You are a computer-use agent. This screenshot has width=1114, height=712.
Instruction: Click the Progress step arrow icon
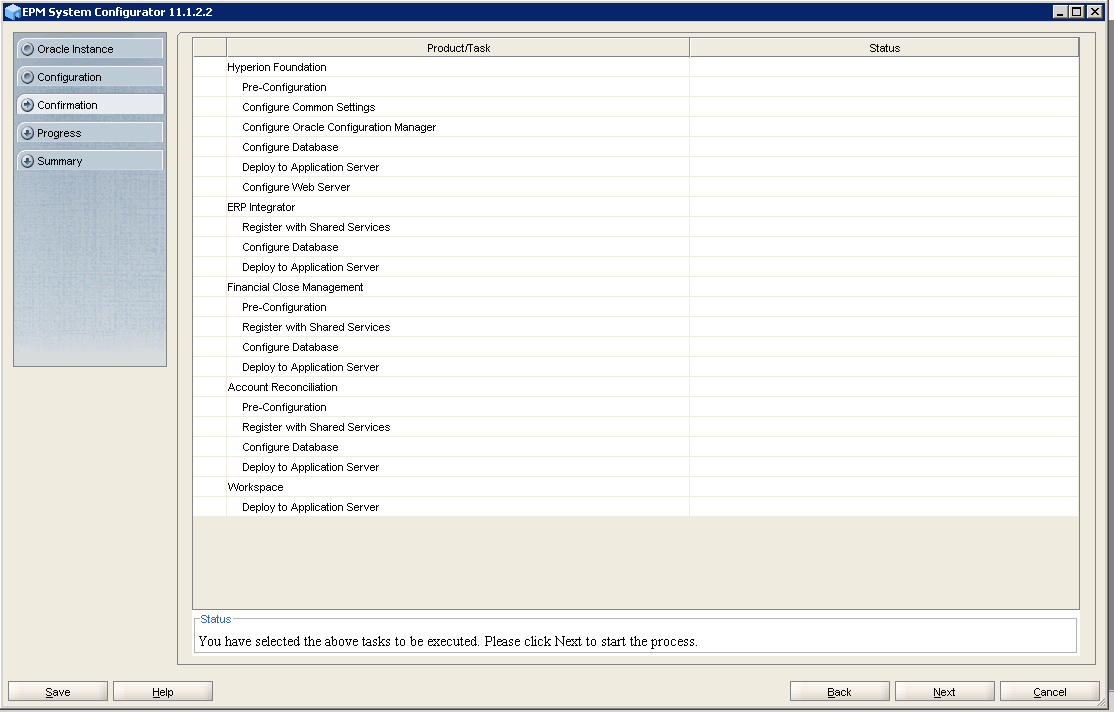tap(28, 133)
